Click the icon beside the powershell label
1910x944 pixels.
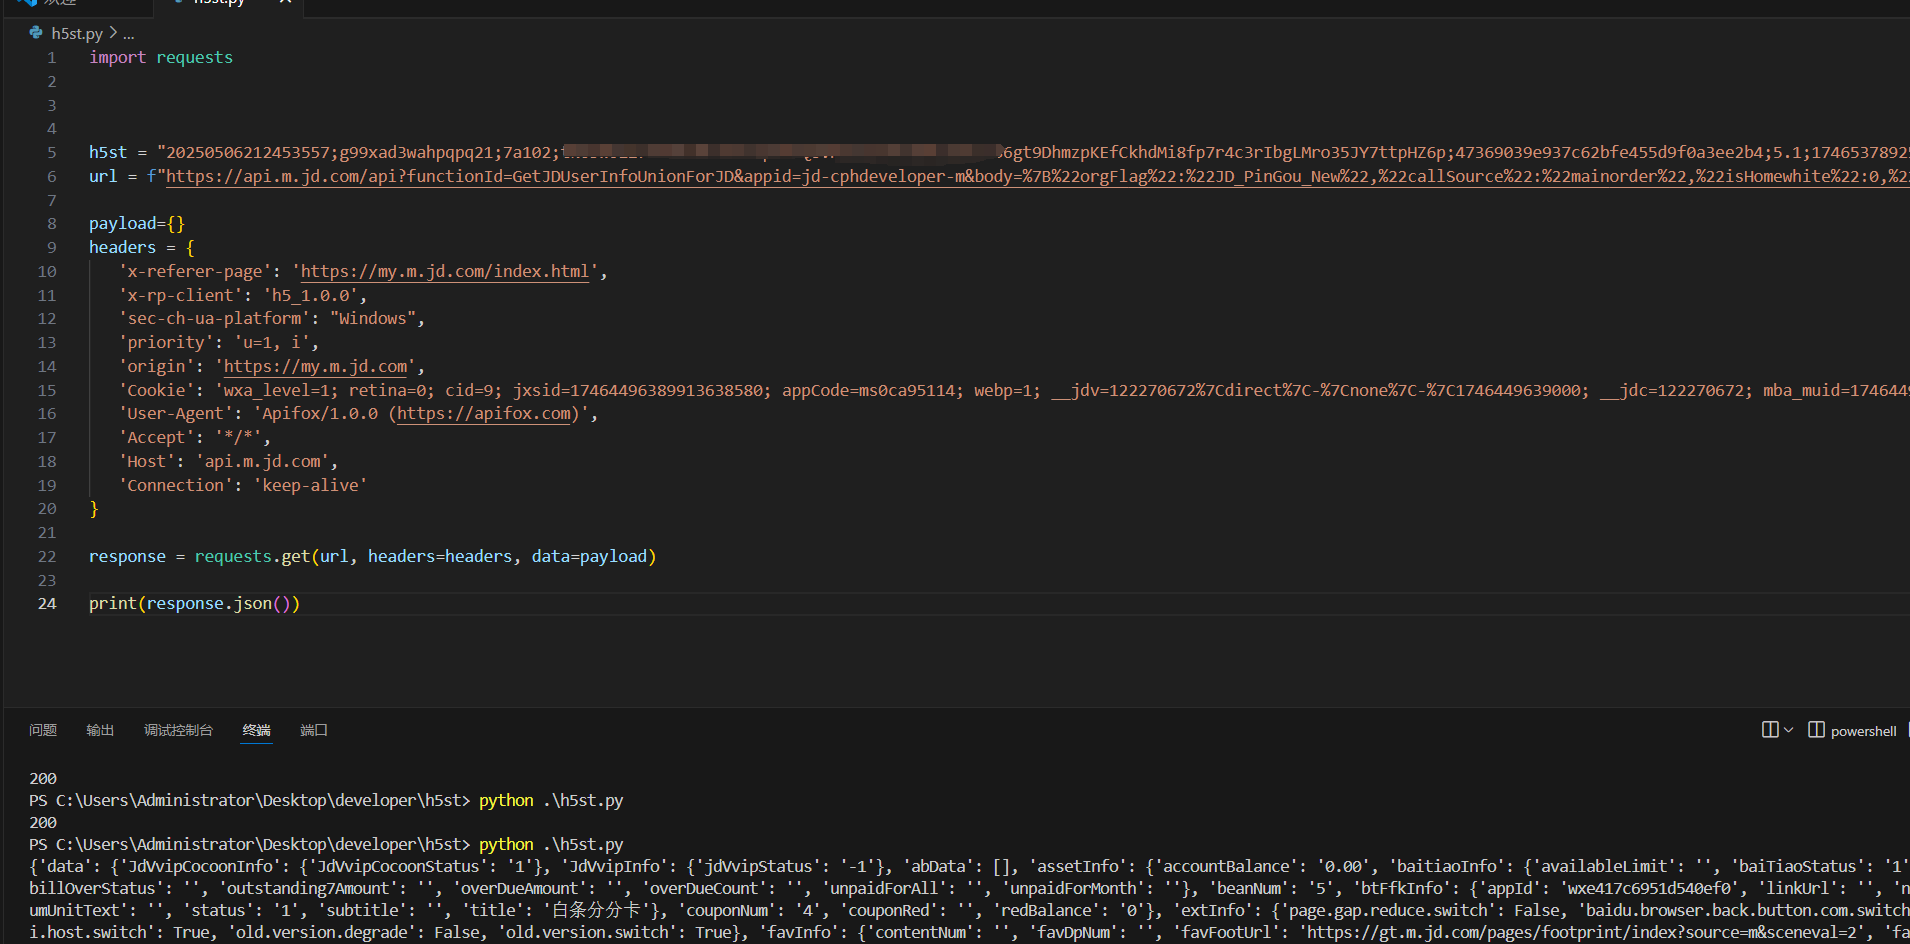click(x=1816, y=730)
